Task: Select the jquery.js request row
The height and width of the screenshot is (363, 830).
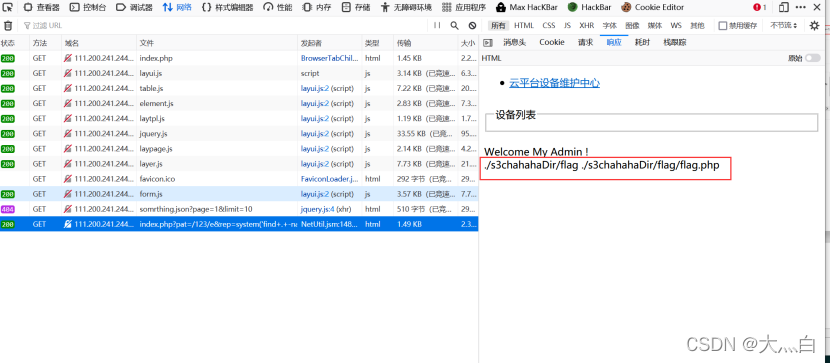Action: [x=239, y=133]
